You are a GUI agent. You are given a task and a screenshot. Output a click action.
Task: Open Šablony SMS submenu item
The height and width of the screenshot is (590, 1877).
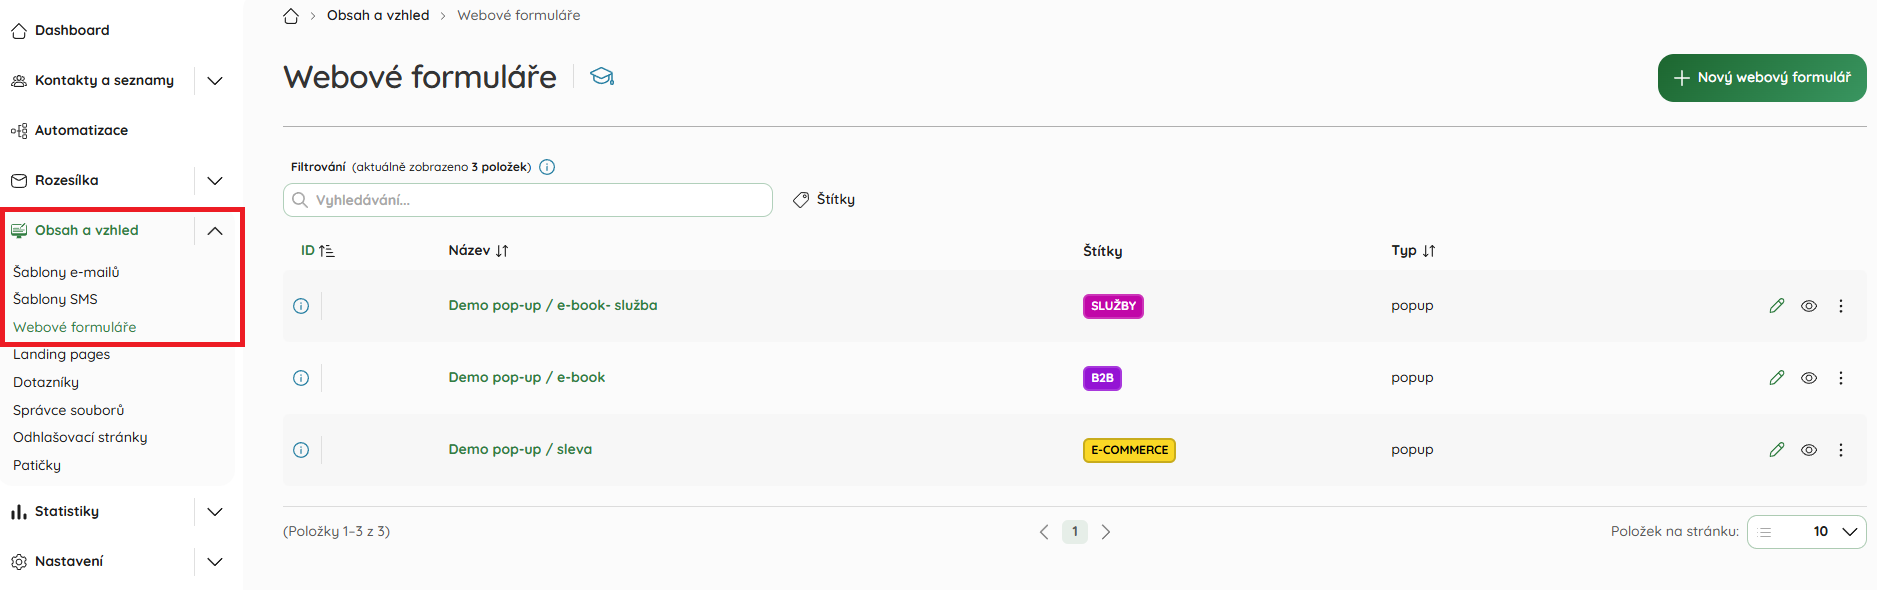coord(55,299)
